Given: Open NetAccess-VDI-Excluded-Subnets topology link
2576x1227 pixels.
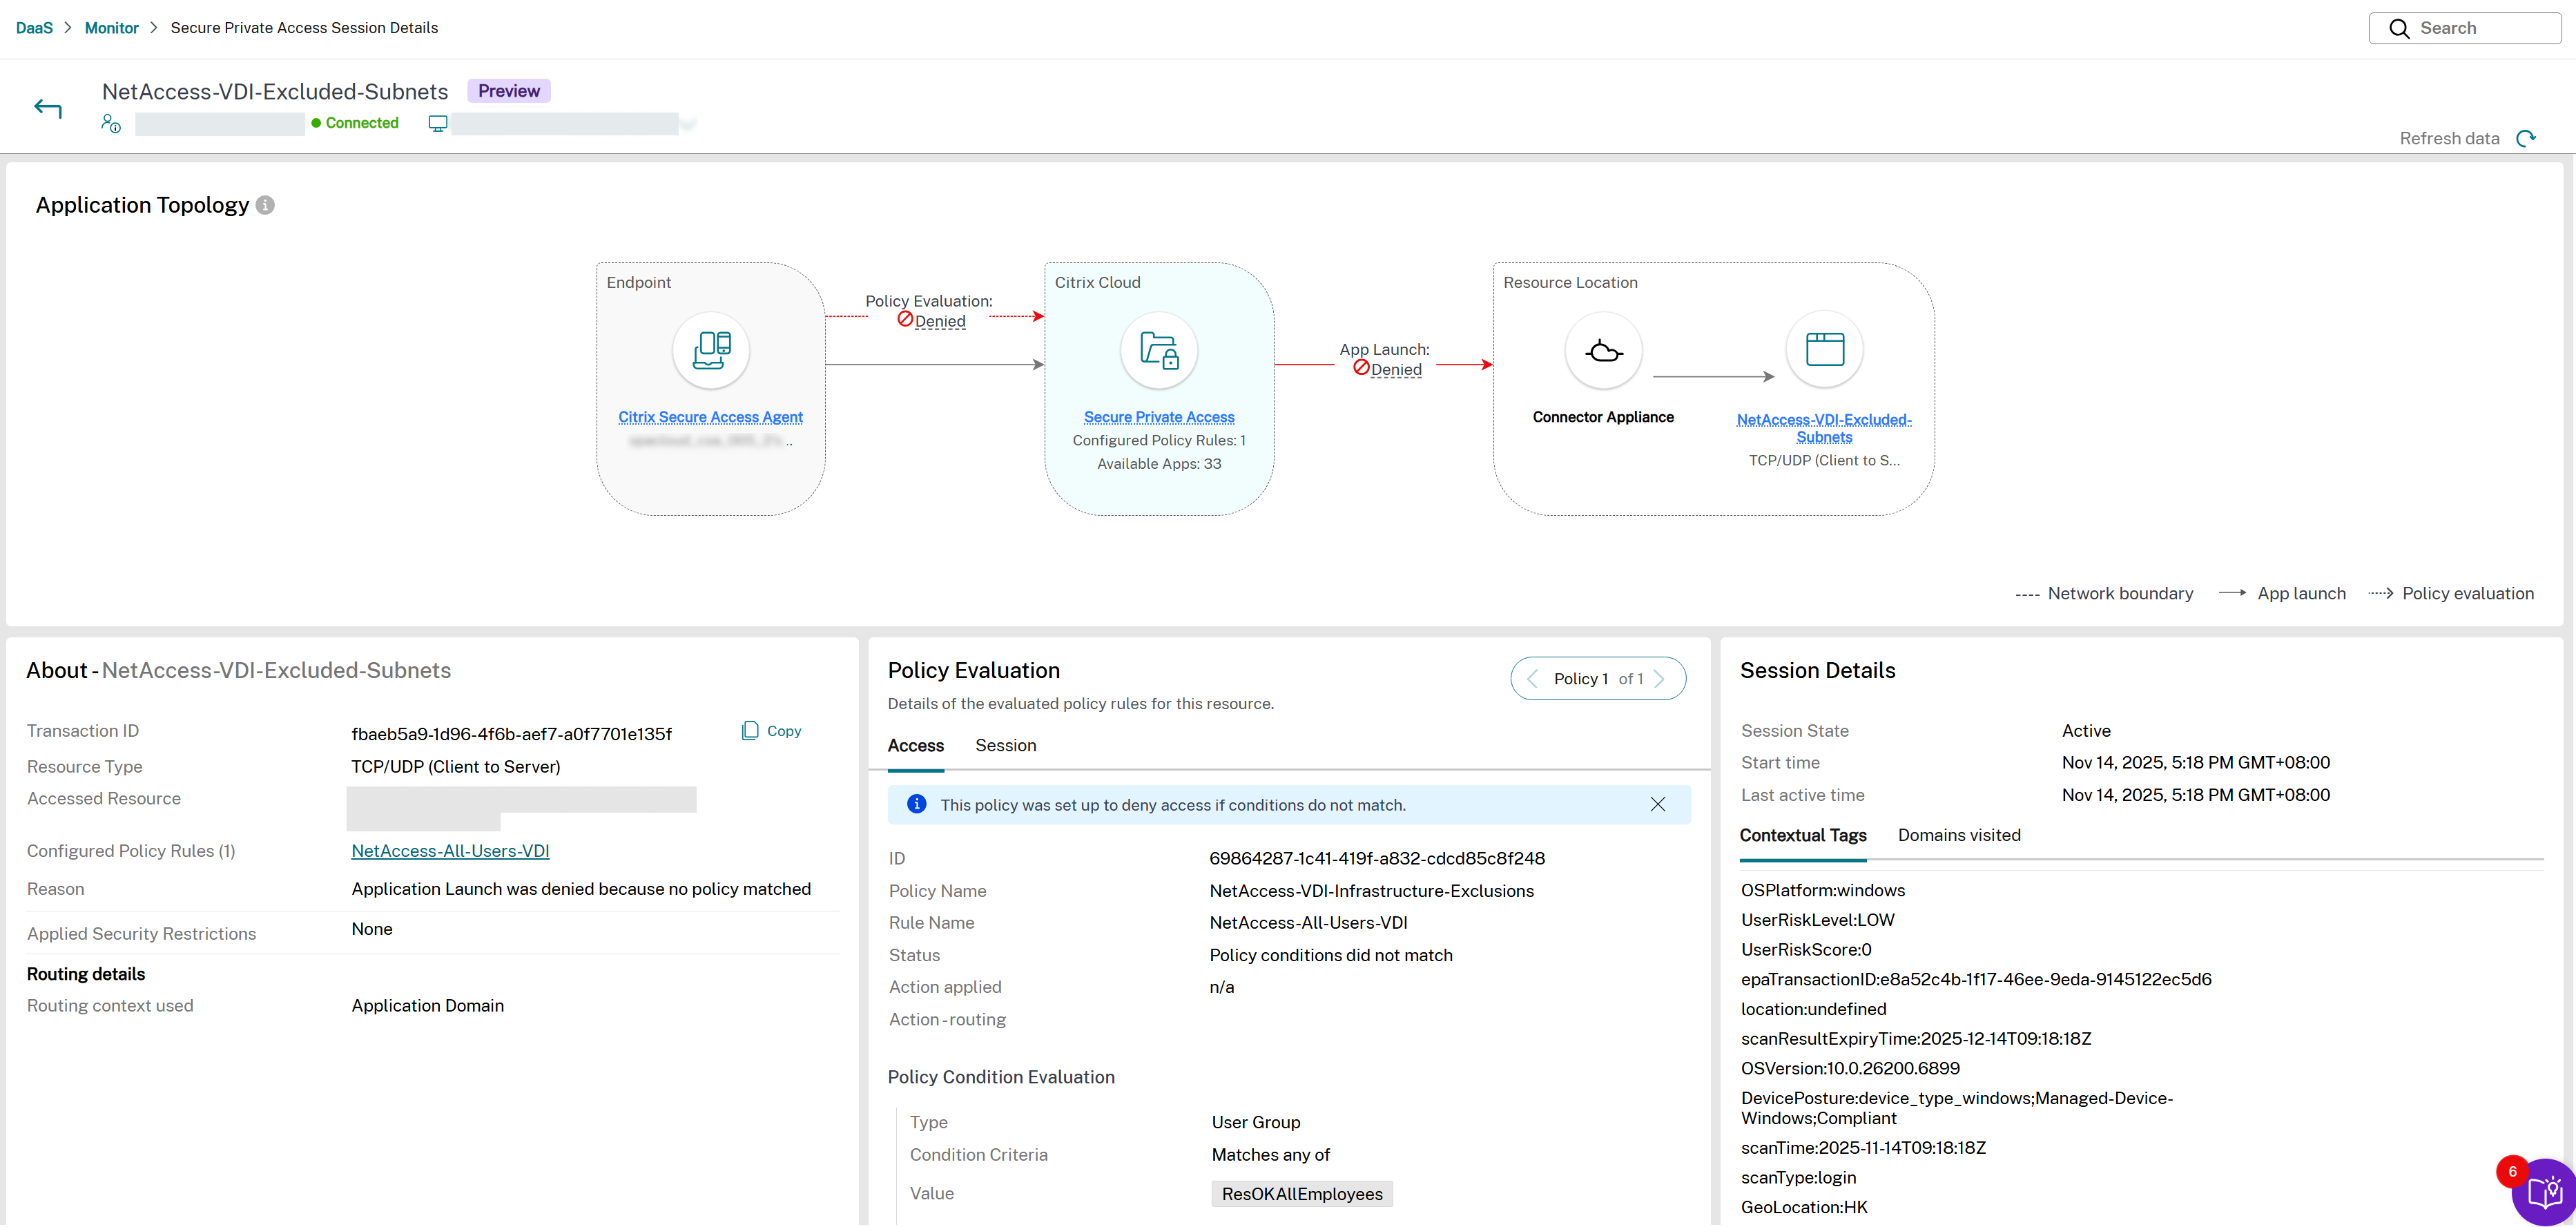Looking at the screenshot, I should pos(1824,428).
